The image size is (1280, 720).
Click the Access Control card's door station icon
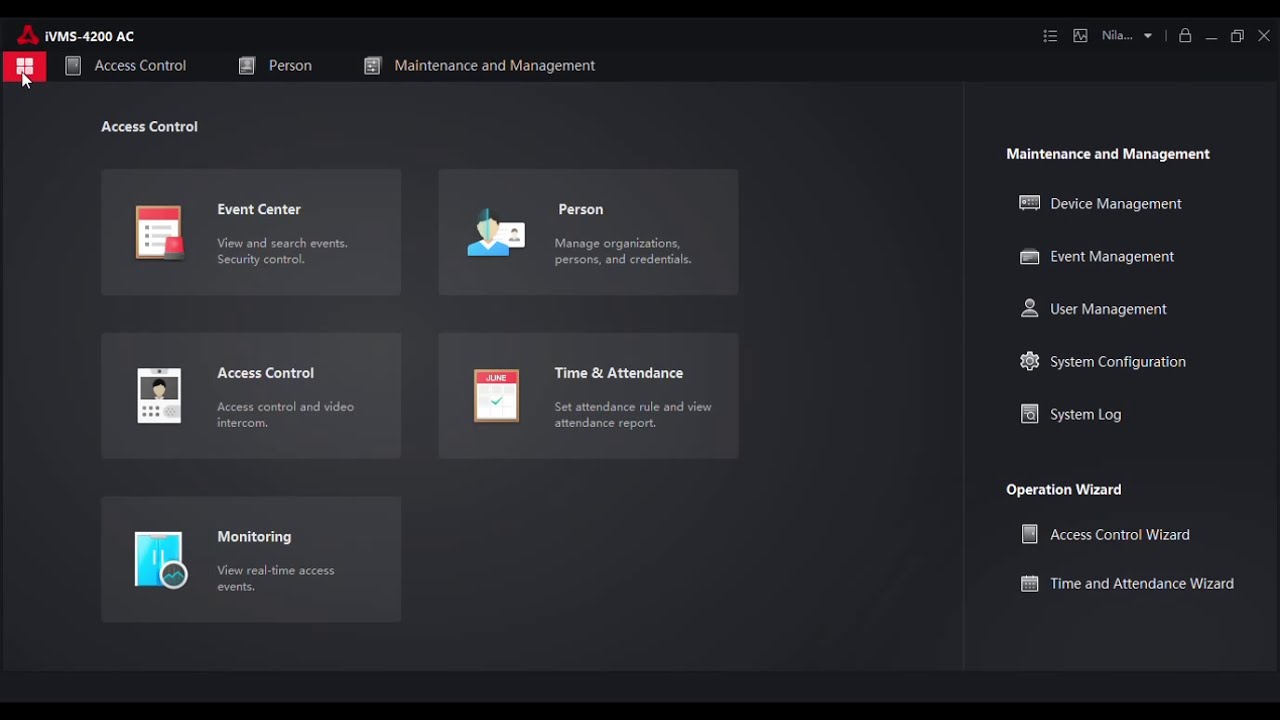pos(159,396)
